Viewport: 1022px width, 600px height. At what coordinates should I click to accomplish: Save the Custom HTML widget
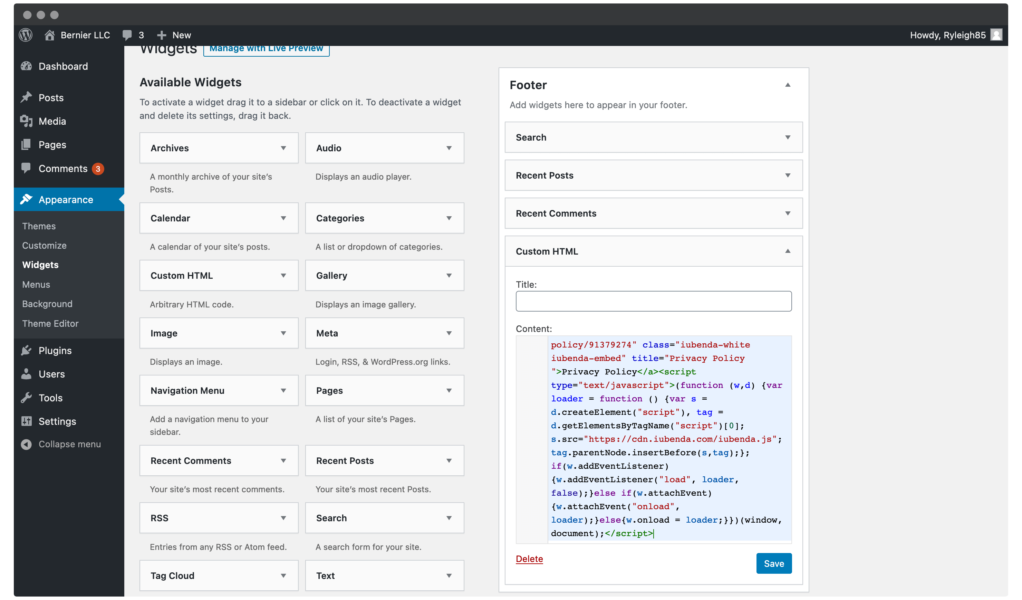(x=773, y=564)
